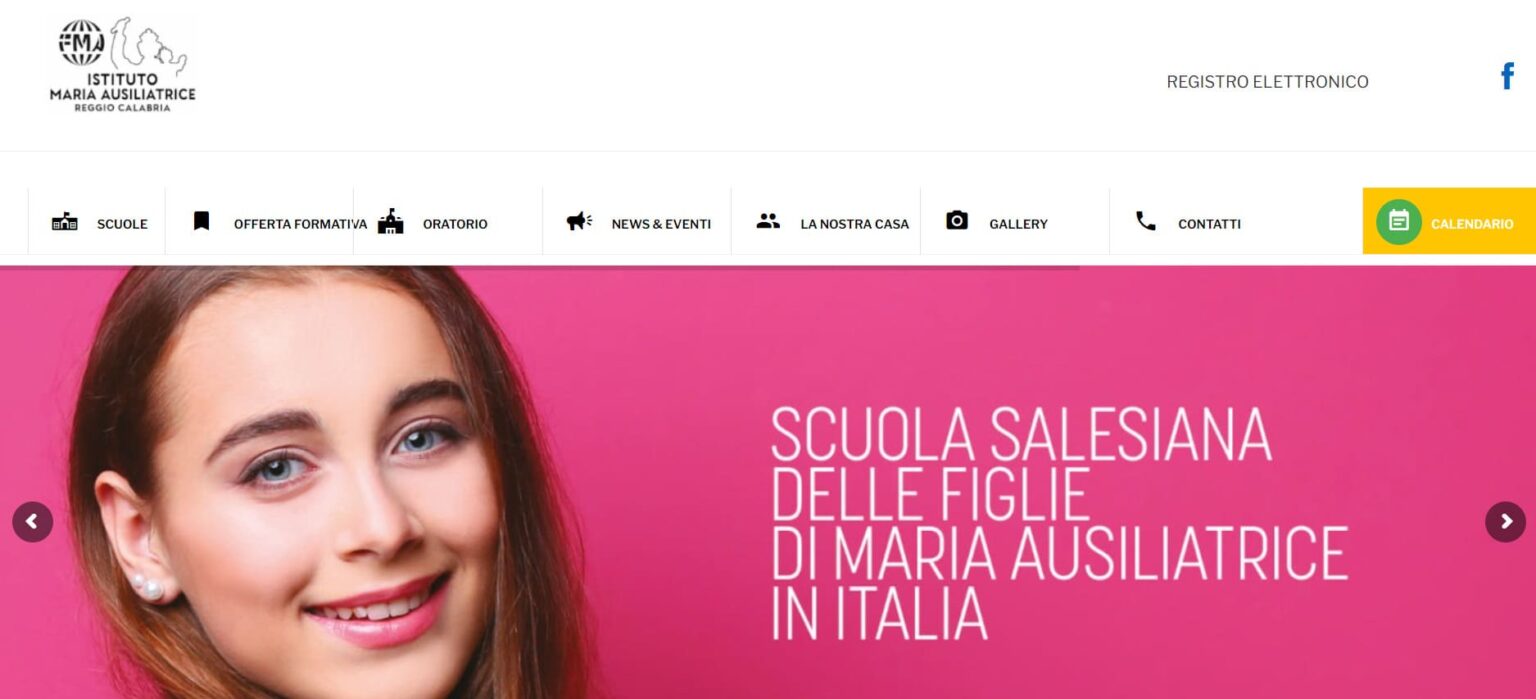Click the bookmark icon for Offerta Formativa
The height and width of the screenshot is (699, 1536).
point(201,221)
